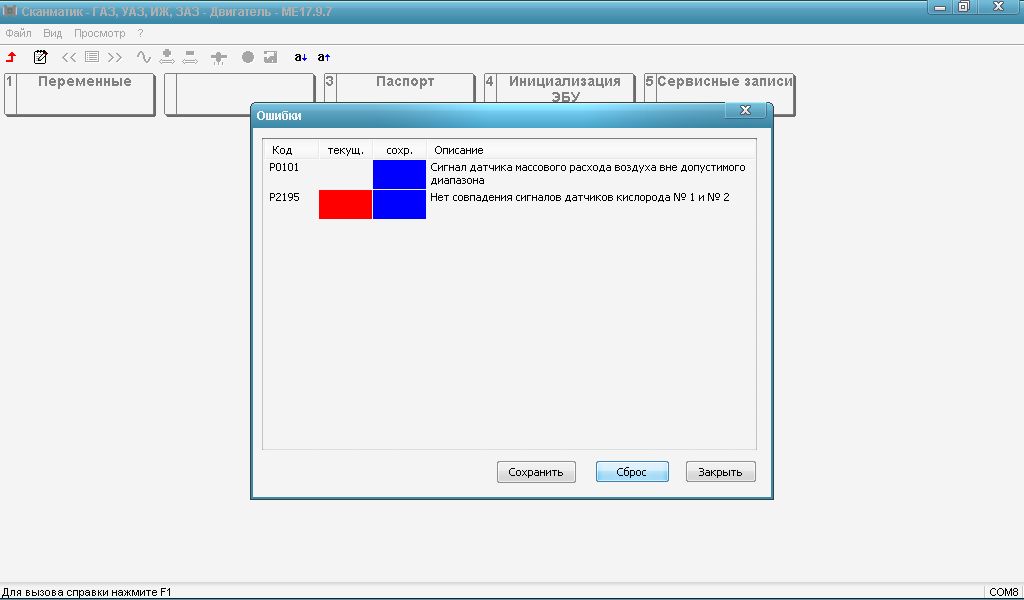Screen dimensions: 1024x600
Task: Click the blue saved cell for P0101
Action: pos(399,174)
